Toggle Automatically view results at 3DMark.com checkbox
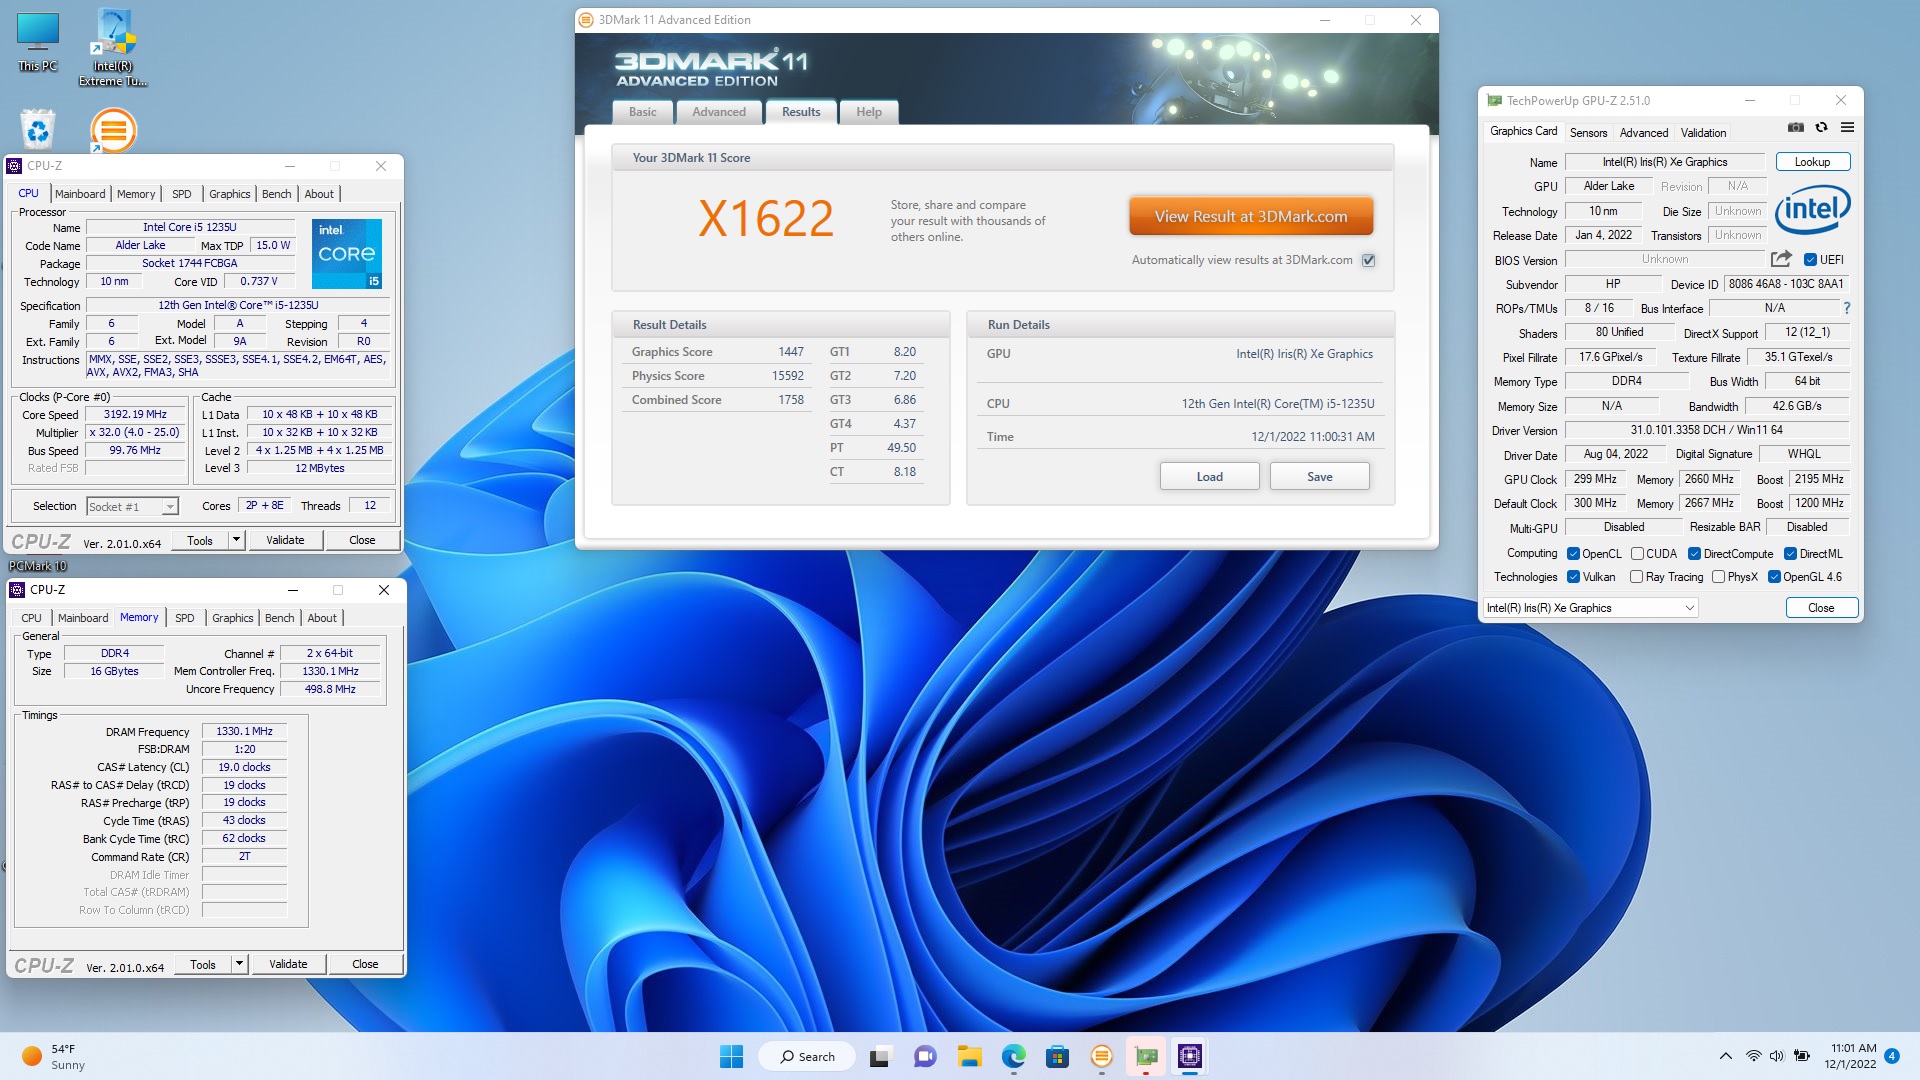 click(1369, 260)
